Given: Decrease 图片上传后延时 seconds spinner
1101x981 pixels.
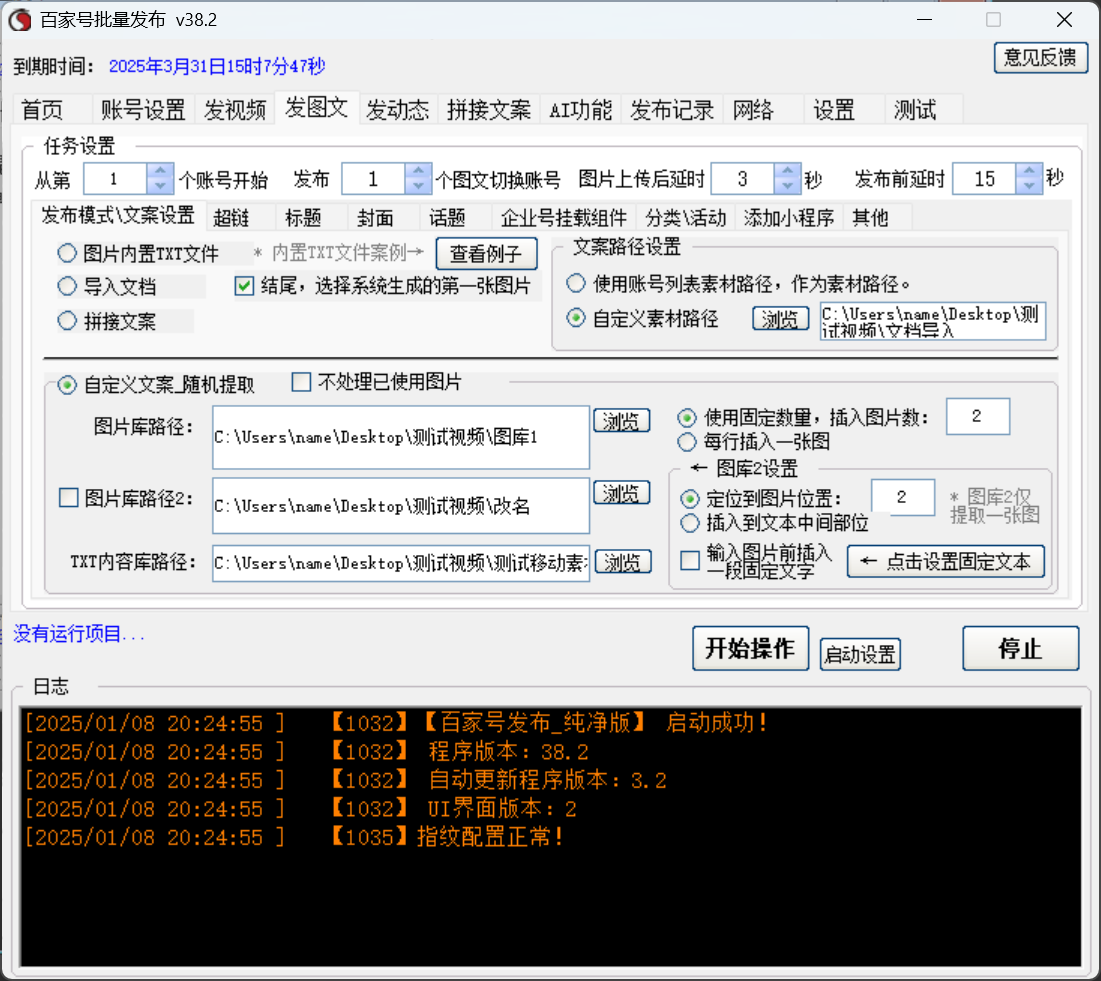Looking at the screenshot, I should click(787, 187).
